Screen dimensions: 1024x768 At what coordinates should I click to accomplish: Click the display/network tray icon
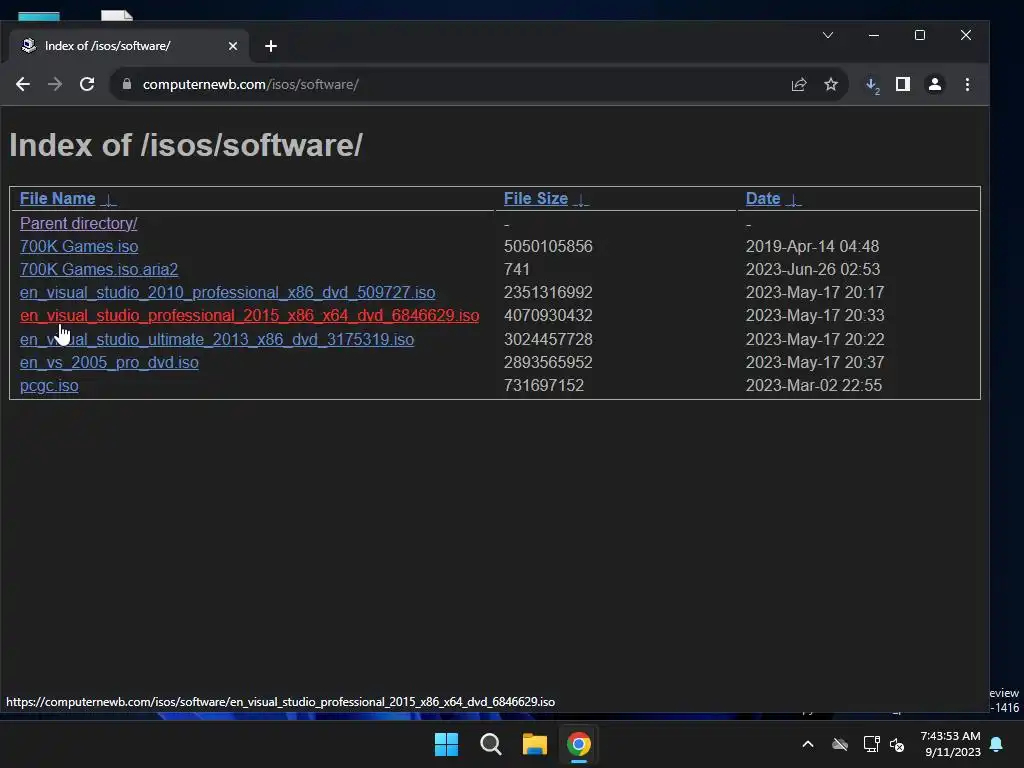(x=871, y=744)
